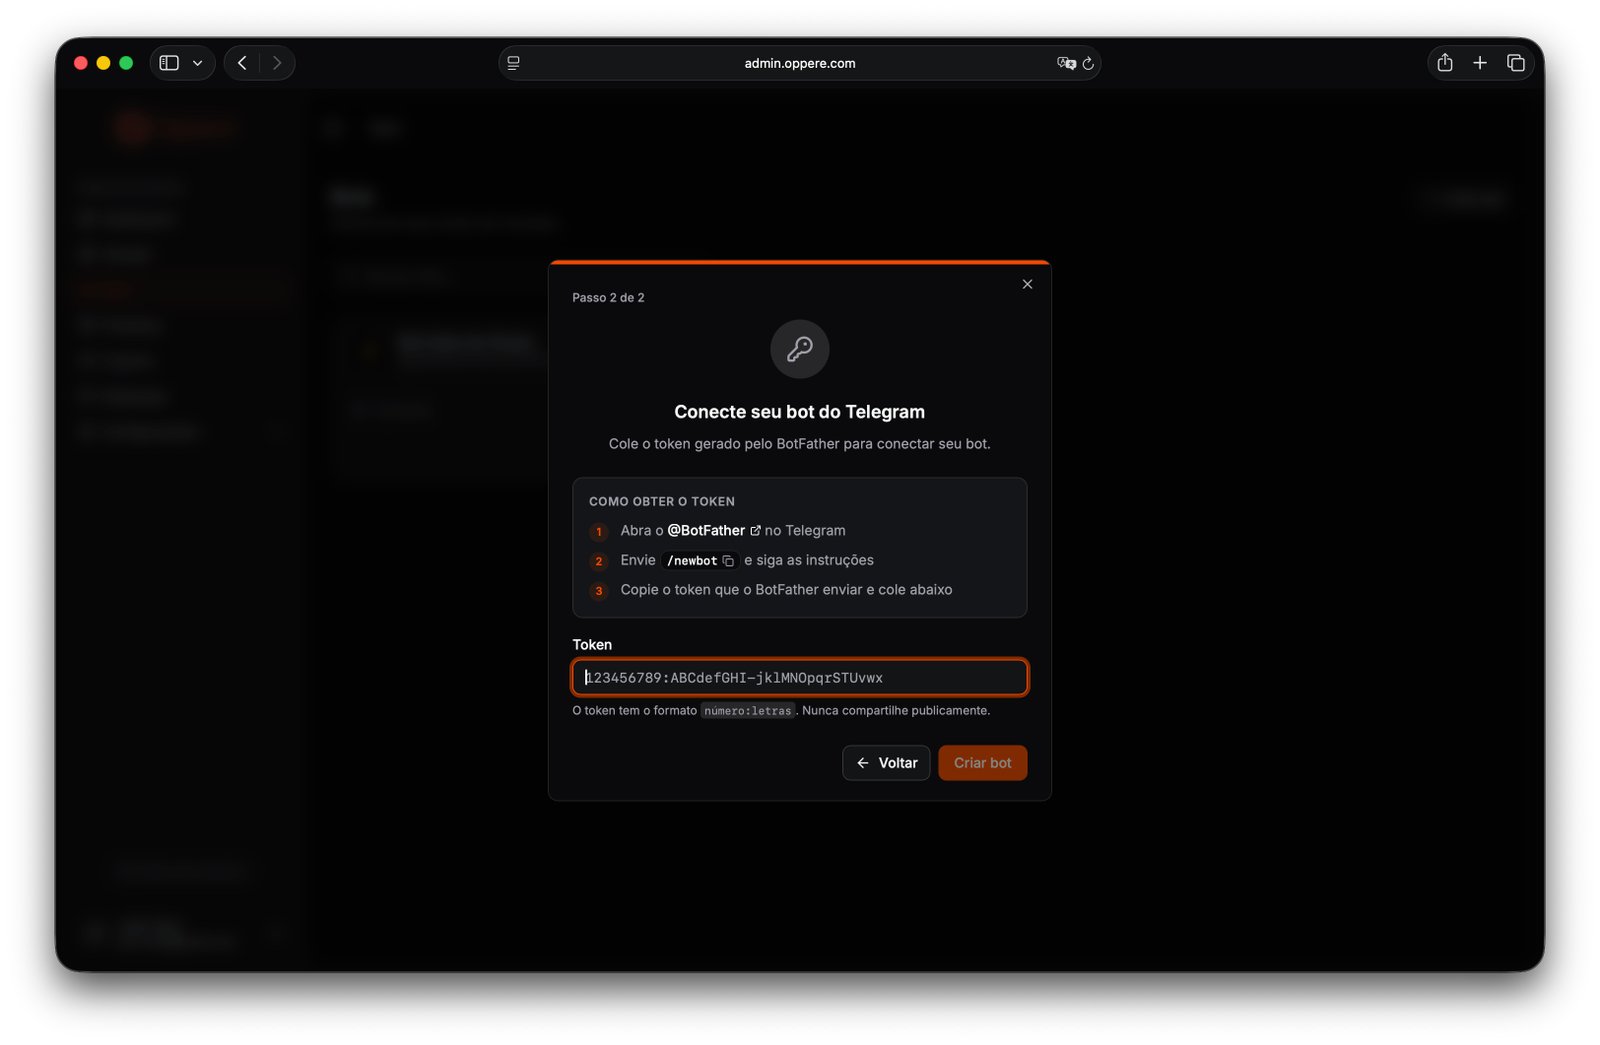Focus the Token input field
This screenshot has width=1600, height=1045.
point(799,678)
